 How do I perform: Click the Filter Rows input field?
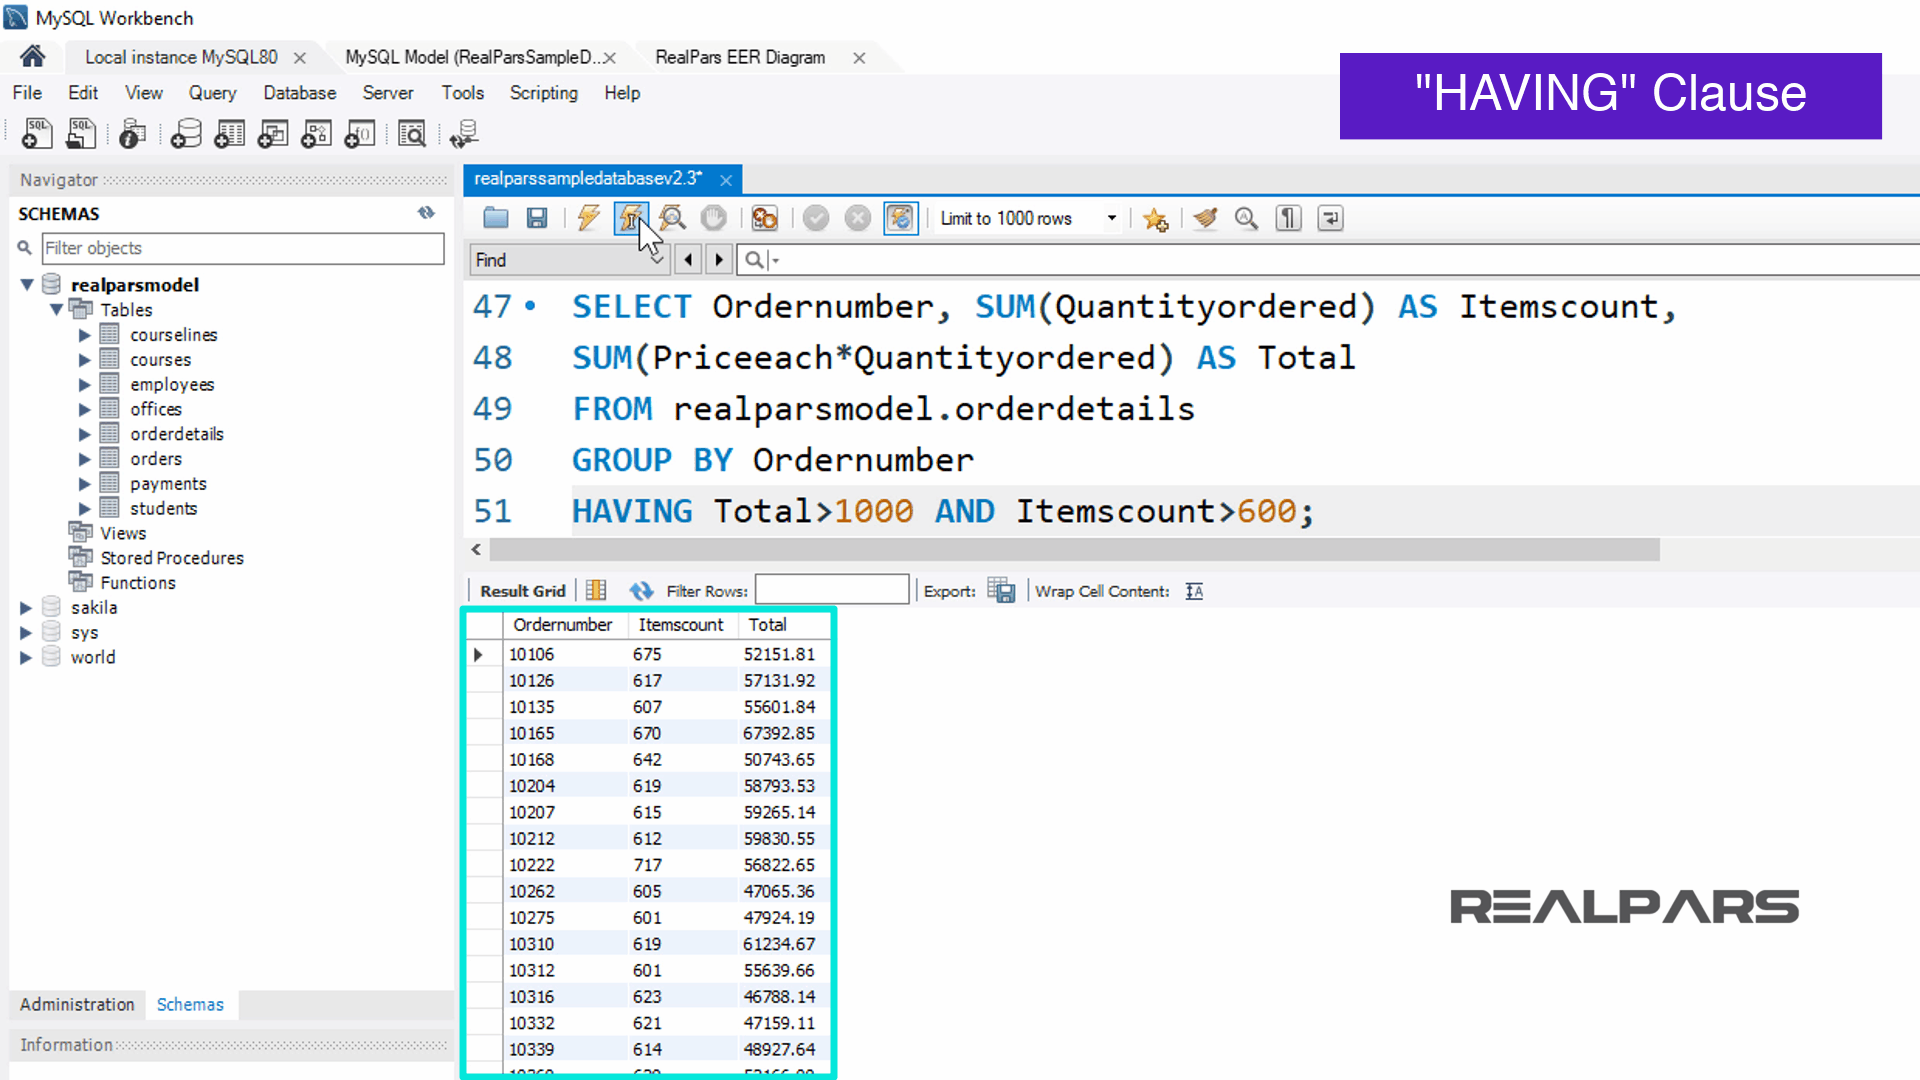coord(832,590)
